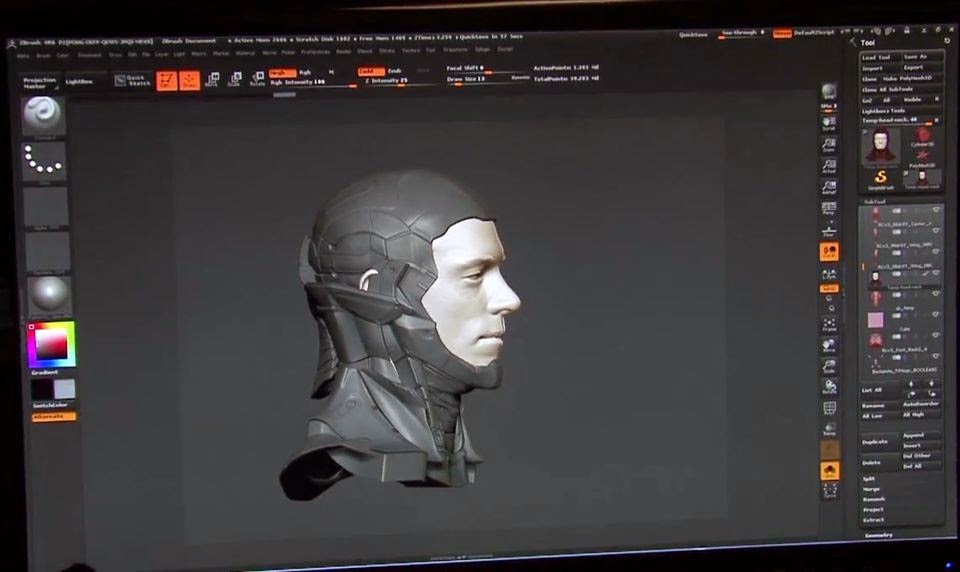The height and width of the screenshot is (572, 960).
Task: Toggle the orange Local transformations icon
Action: pos(829,252)
